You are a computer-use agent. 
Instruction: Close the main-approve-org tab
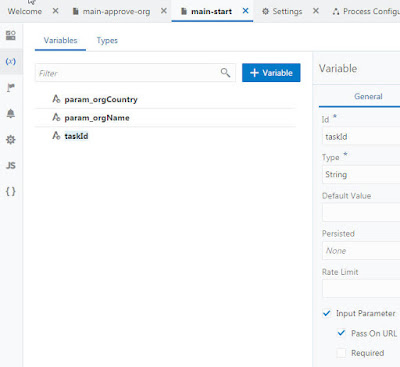(164, 11)
